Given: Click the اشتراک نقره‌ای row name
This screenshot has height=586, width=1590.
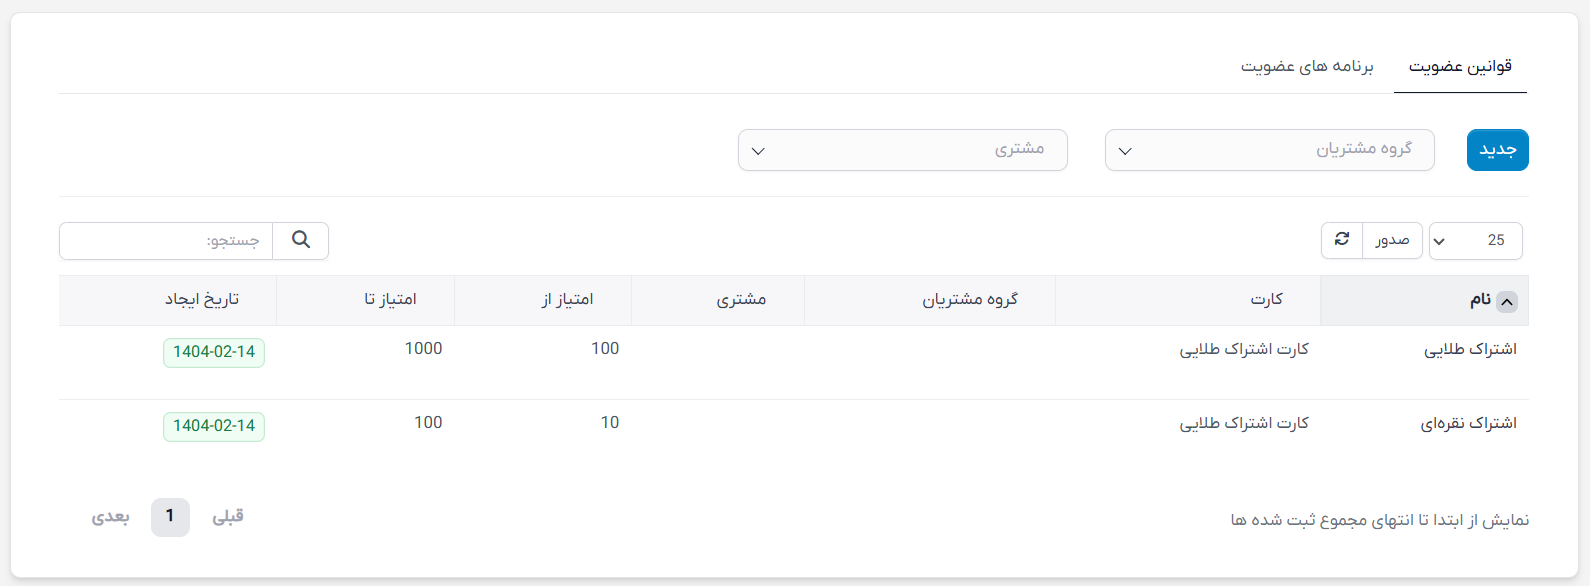Looking at the screenshot, I should [1469, 424].
